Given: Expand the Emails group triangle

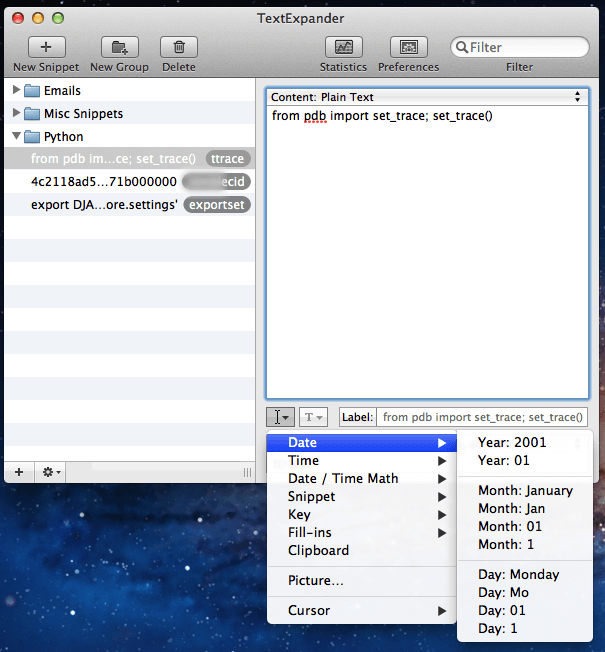Looking at the screenshot, I should point(16,90).
